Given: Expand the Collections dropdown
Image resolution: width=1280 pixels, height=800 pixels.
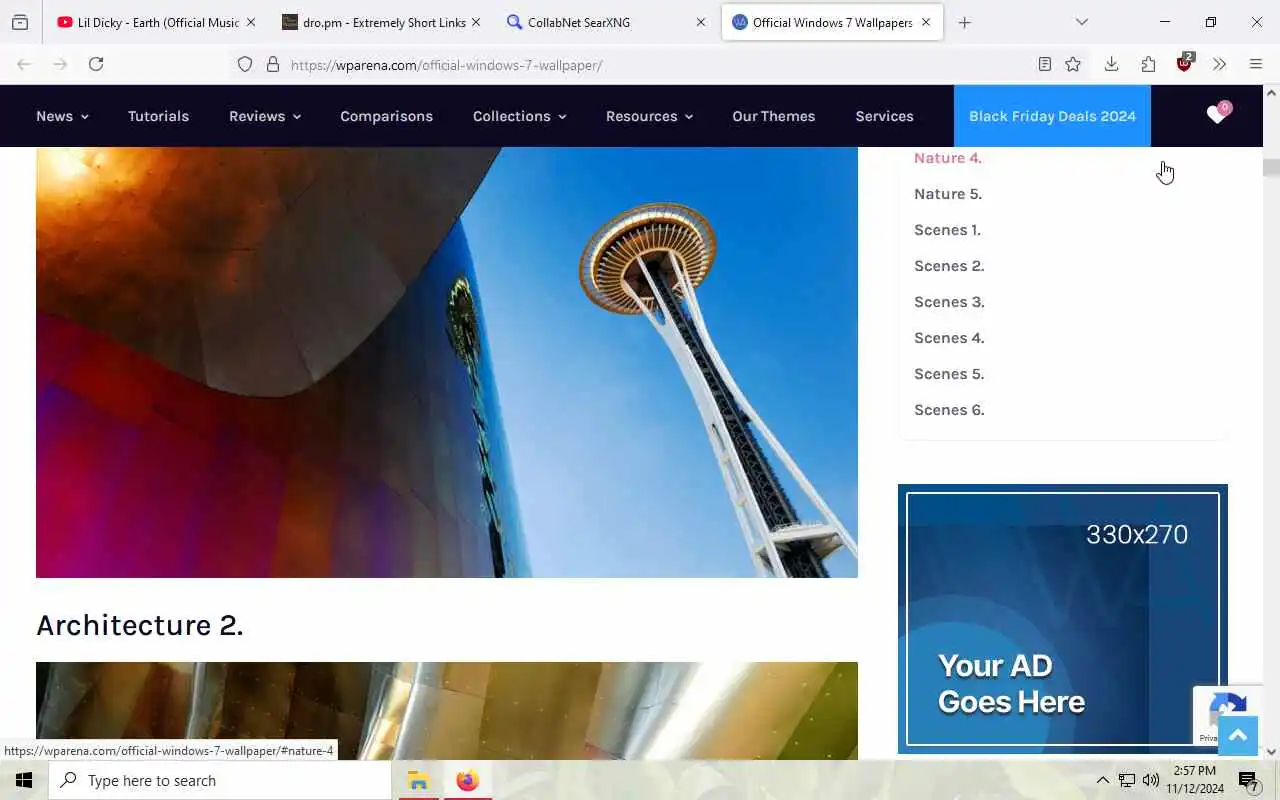Looking at the screenshot, I should click(x=519, y=116).
